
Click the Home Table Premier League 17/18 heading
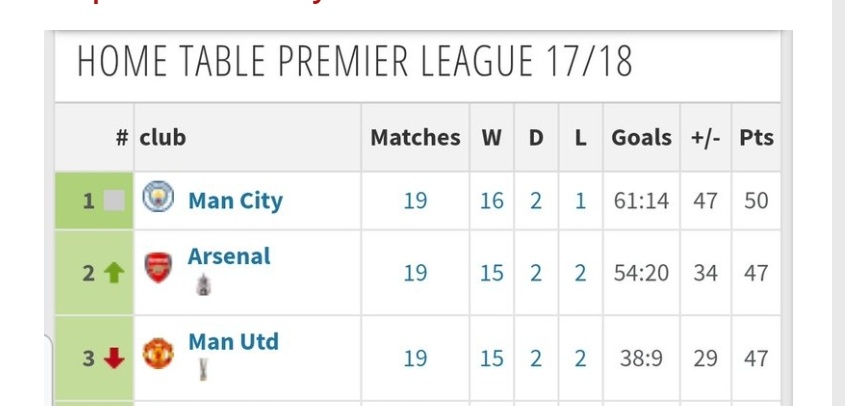(x=355, y=61)
